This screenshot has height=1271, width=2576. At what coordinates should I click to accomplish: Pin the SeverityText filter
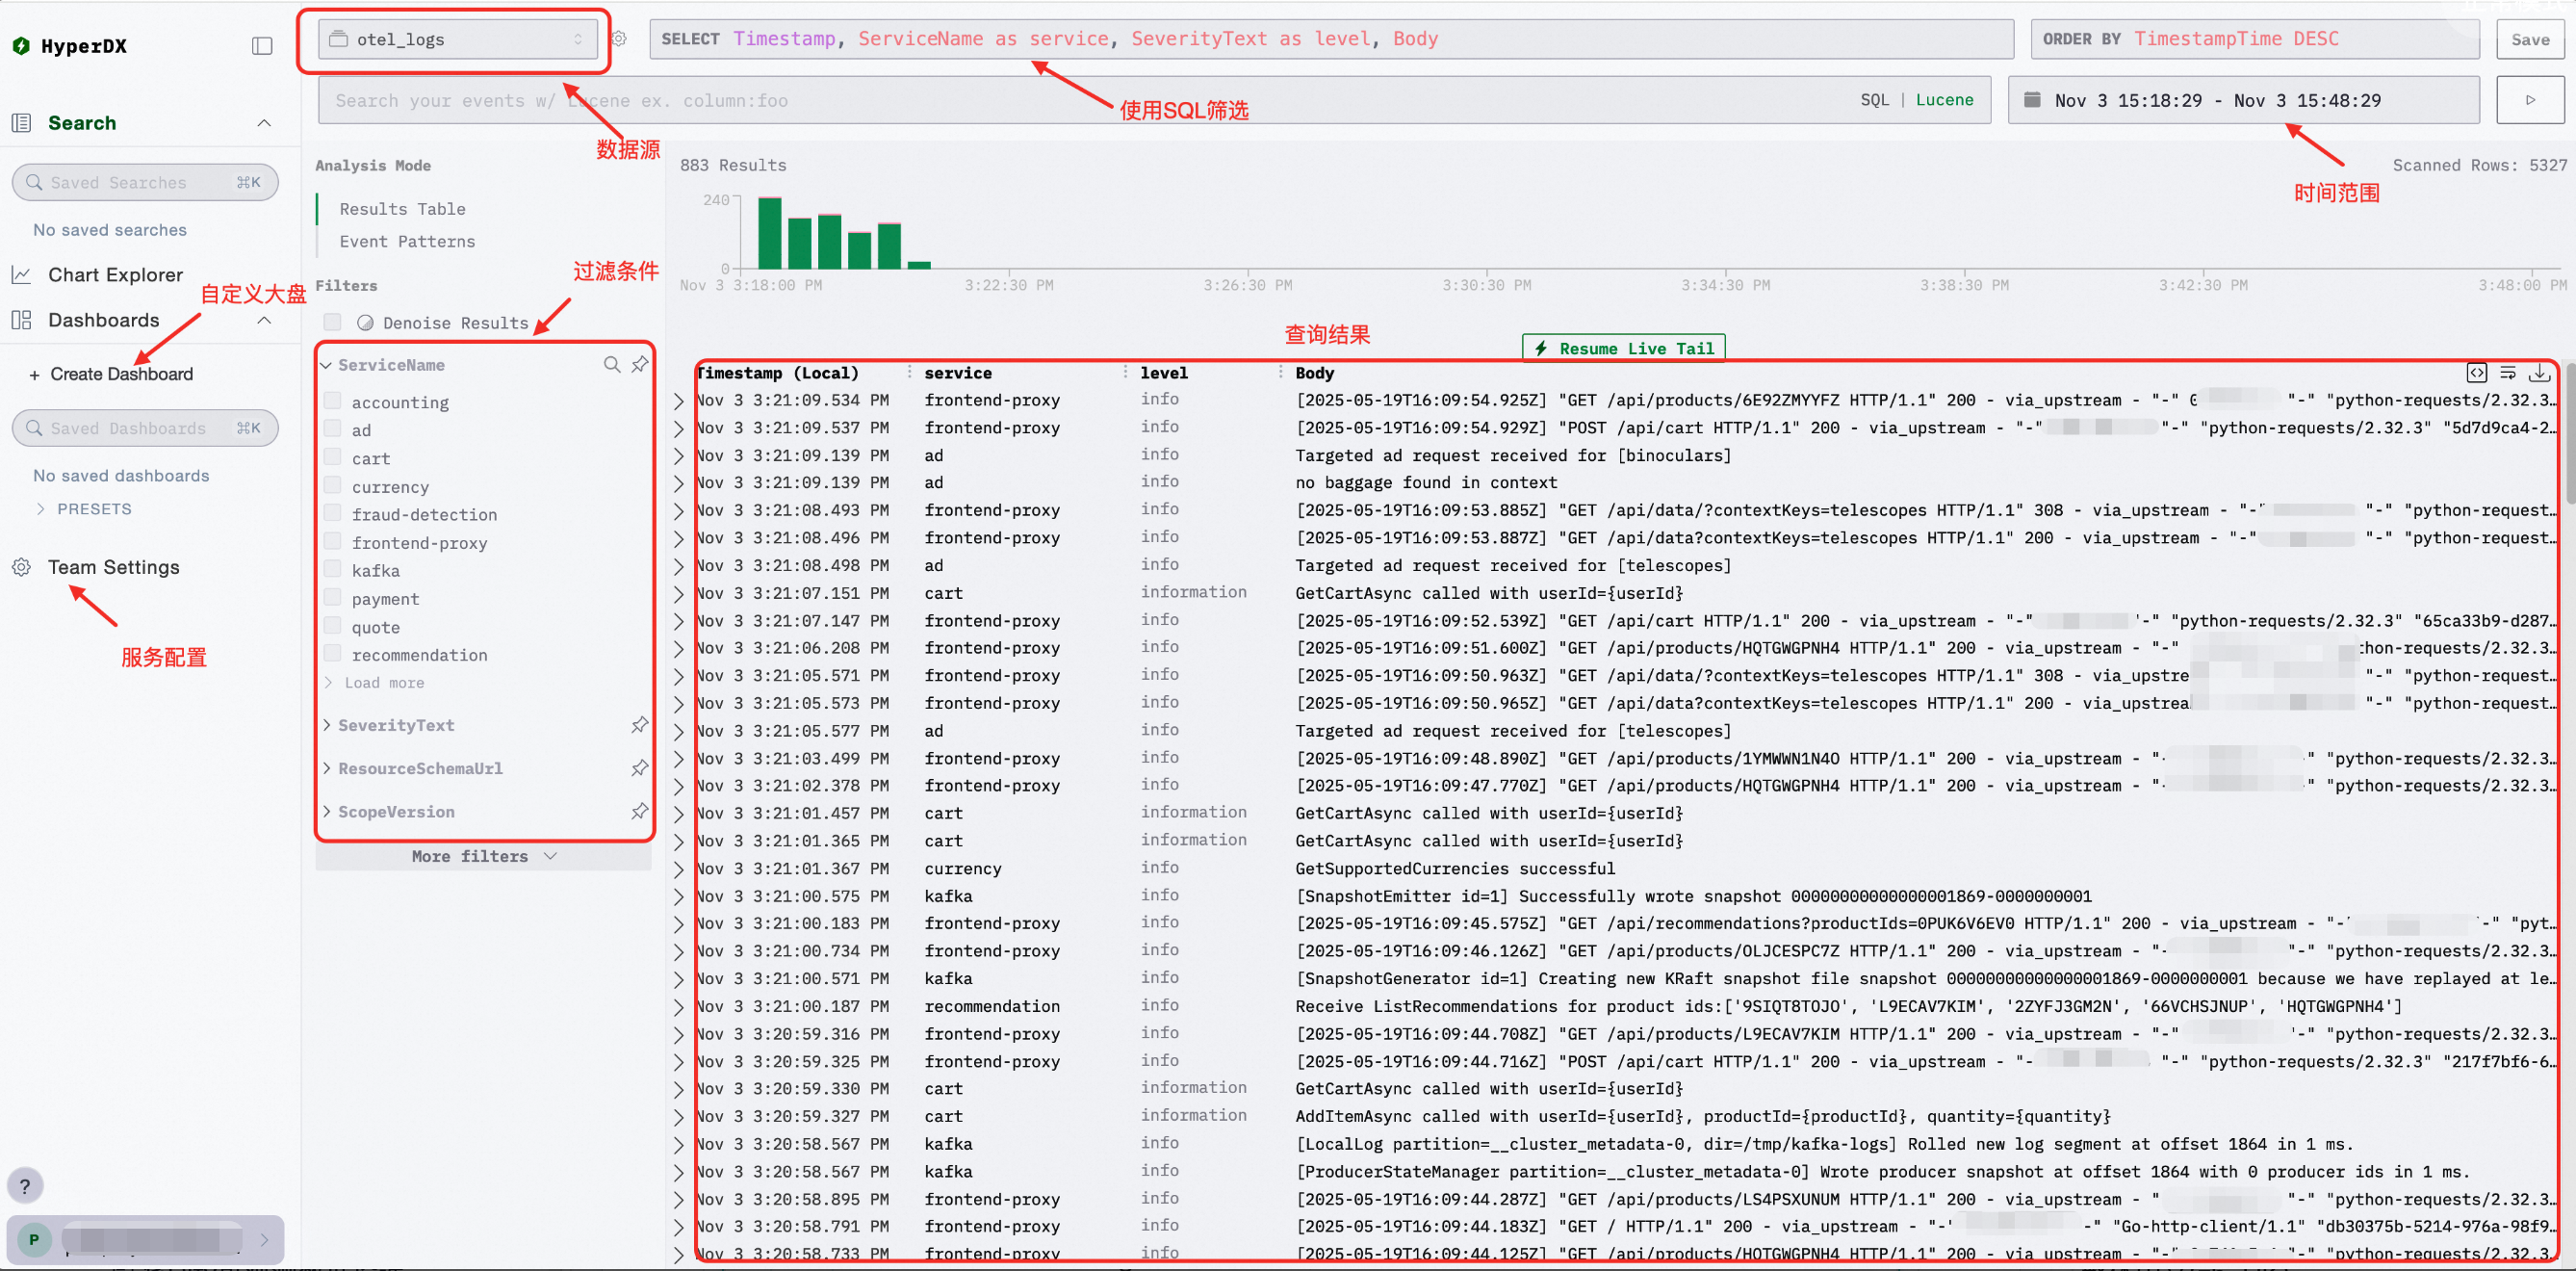pyautogui.click(x=639, y=725)
